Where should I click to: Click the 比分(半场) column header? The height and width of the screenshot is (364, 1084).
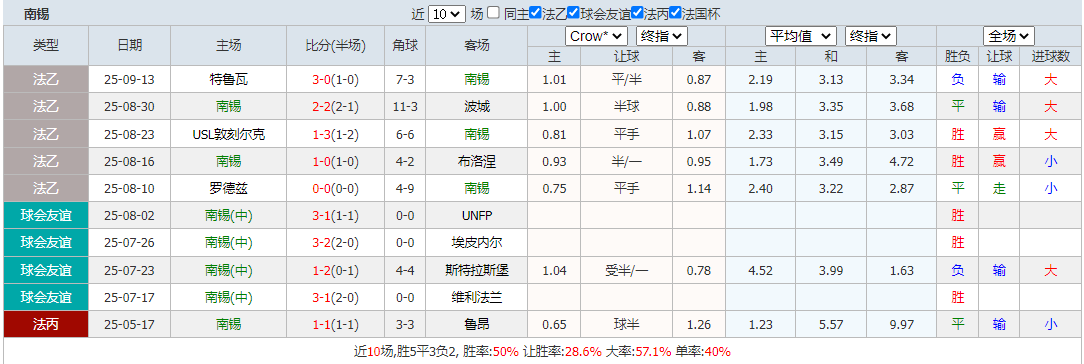pos(336,46)
